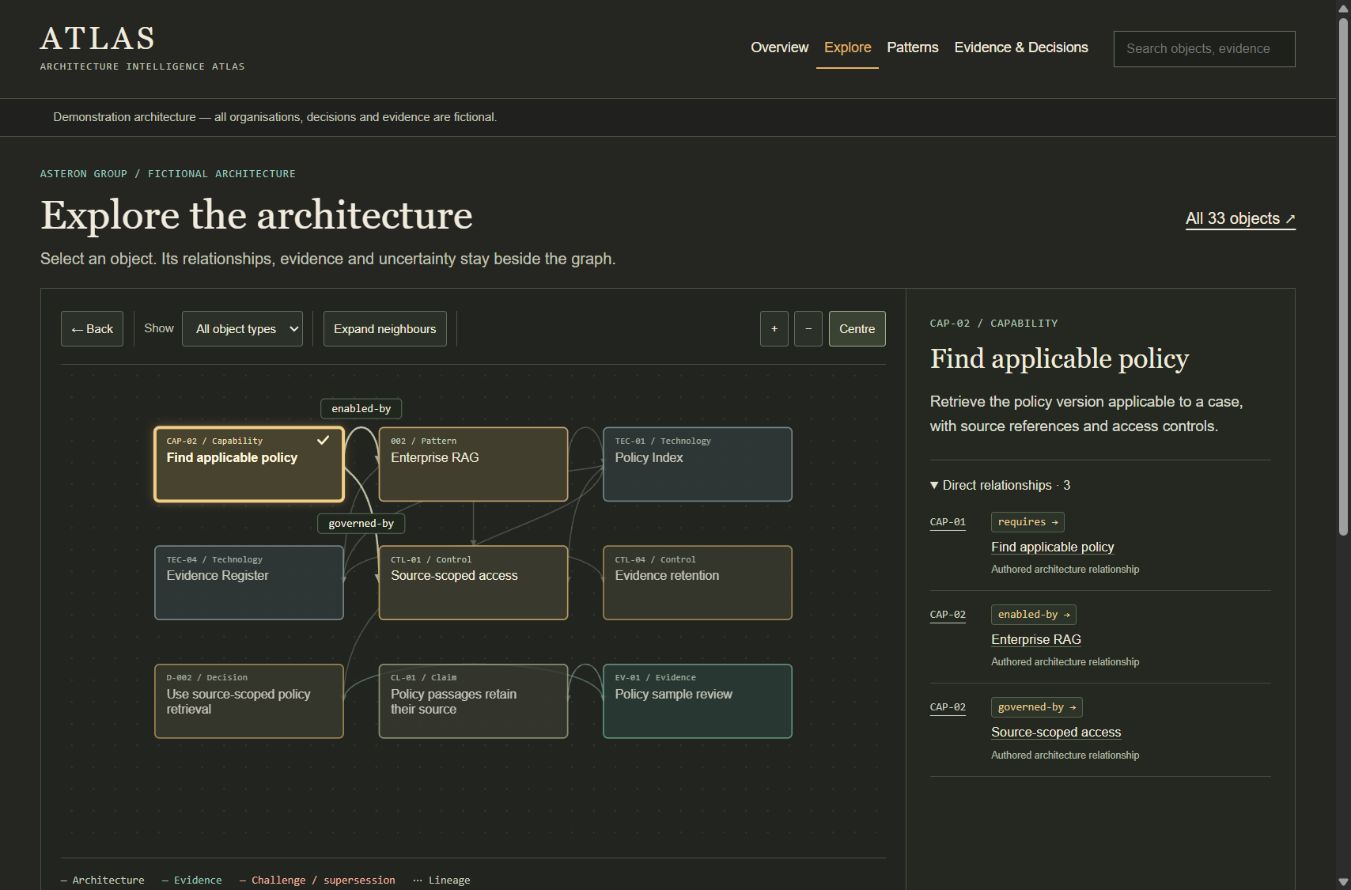Open Find applicable policy relationship link
The image size is (1351, 890).
tap(1052, 547)
